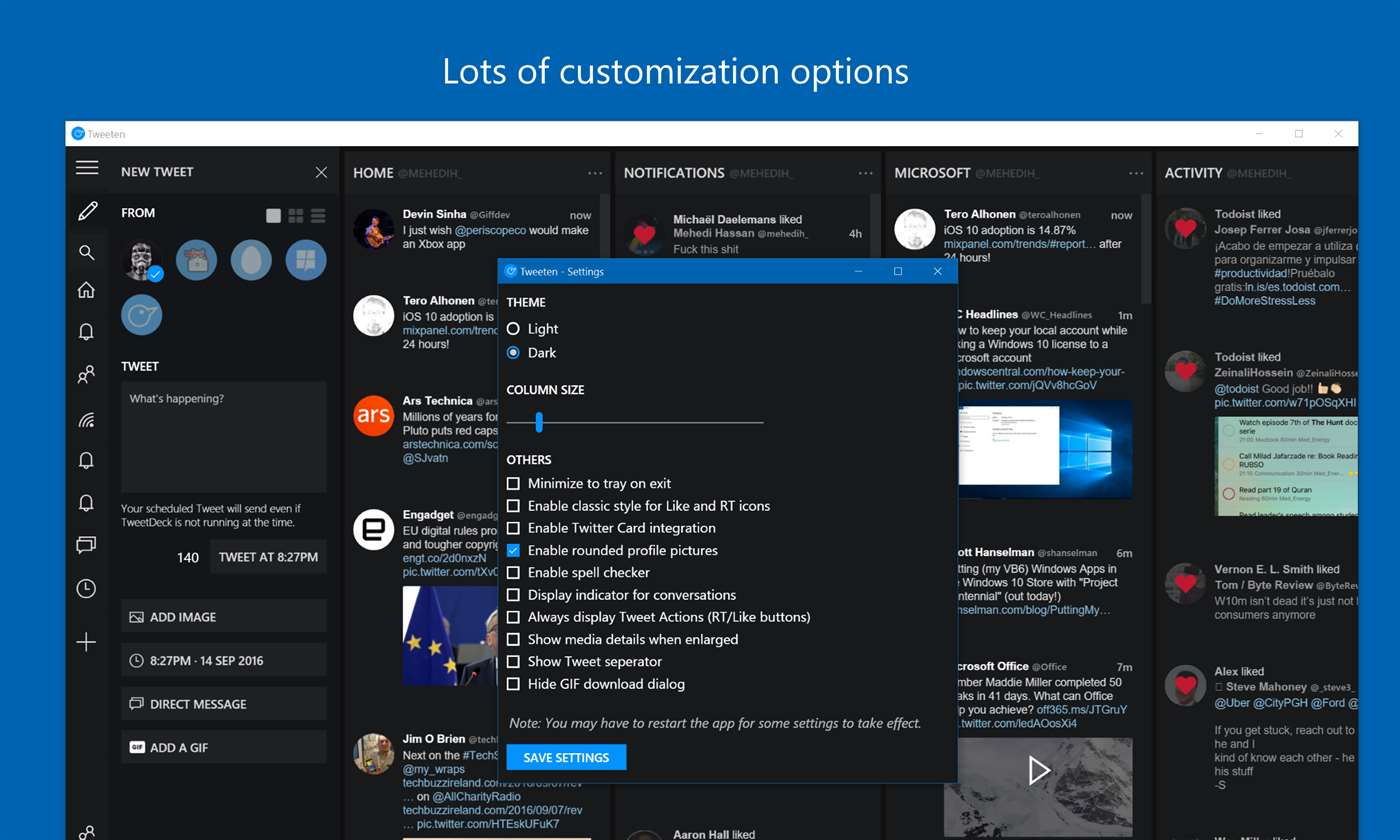
Task: Play the video in Microsoft Office tweet
Action: (1040, 770)
